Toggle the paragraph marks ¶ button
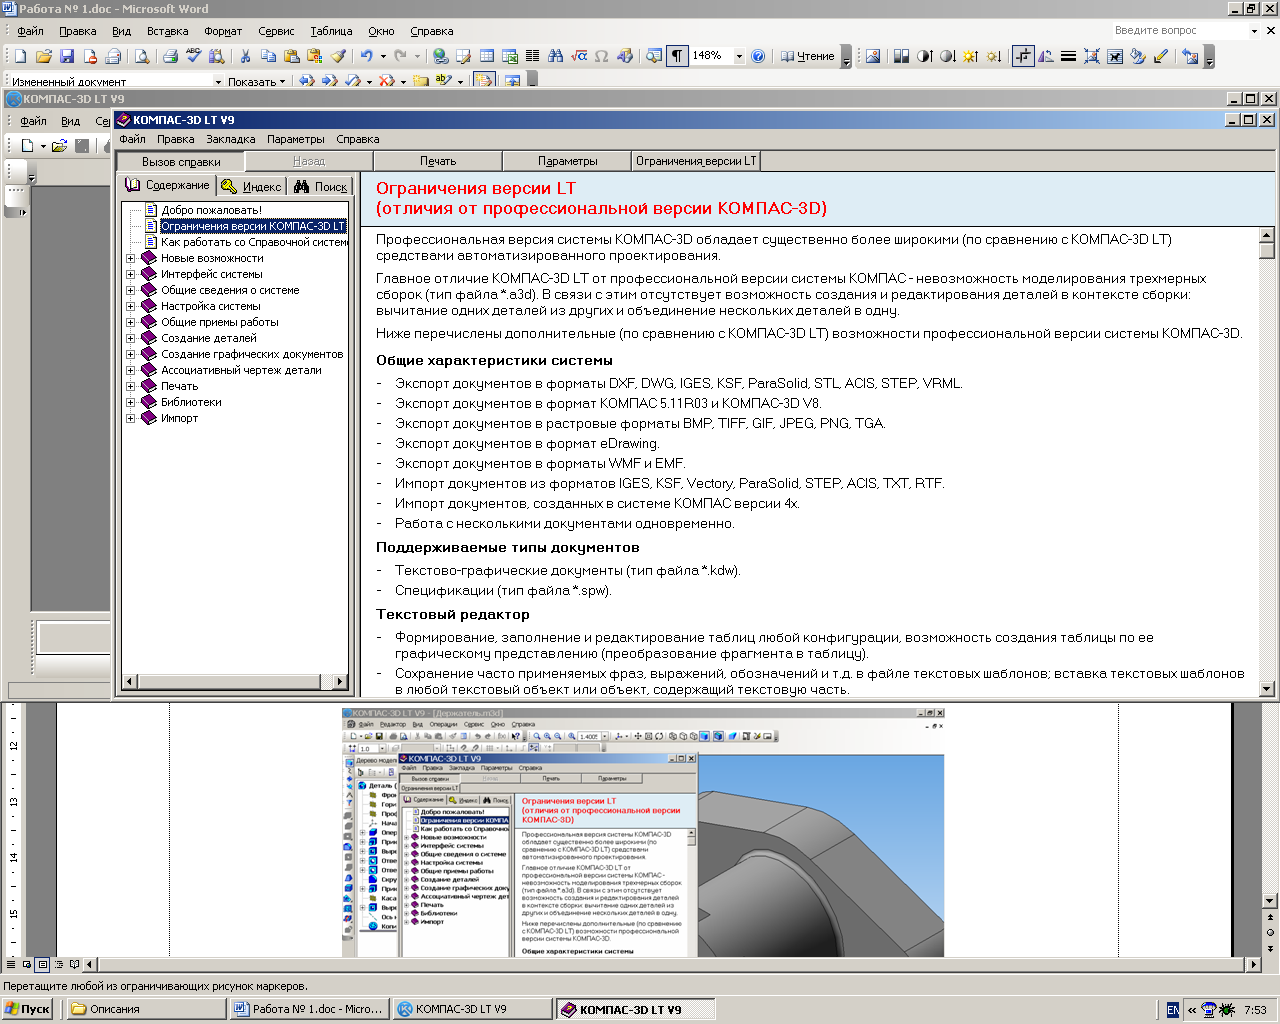Image resolution: width=1280 pixels, height=1024 pixels. click(677, 56)
